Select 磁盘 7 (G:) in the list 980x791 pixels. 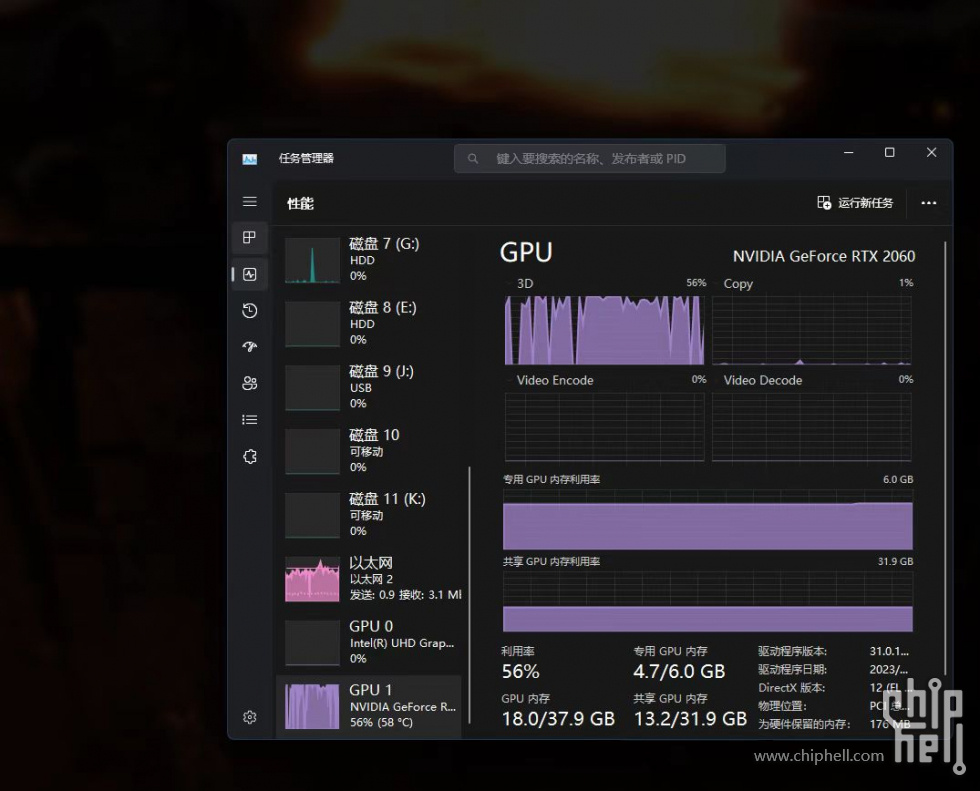tap(369, 259)
